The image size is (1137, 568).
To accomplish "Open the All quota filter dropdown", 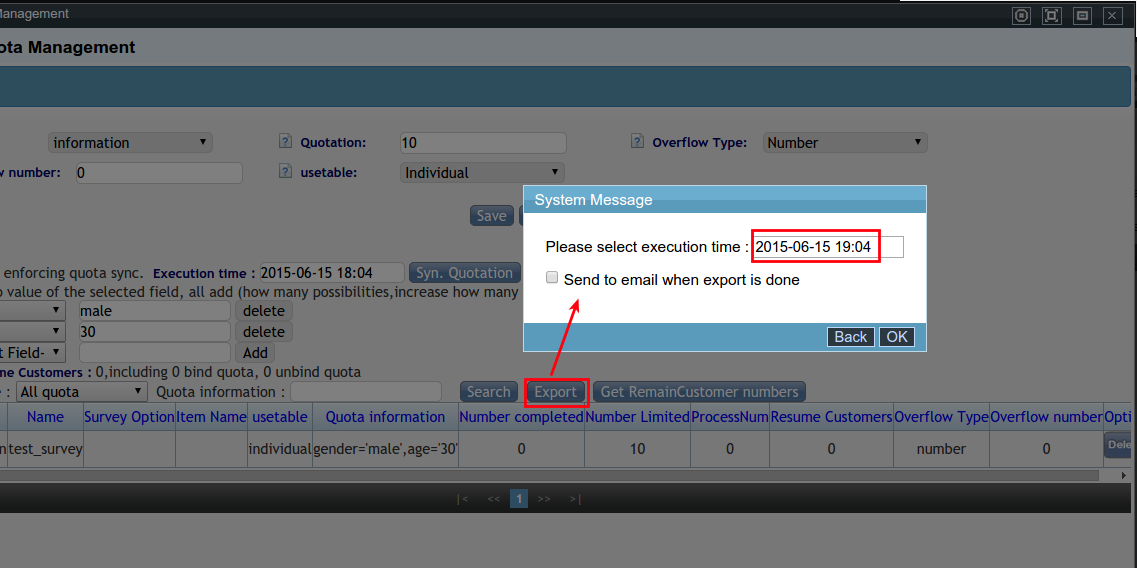I will [82, 392].
